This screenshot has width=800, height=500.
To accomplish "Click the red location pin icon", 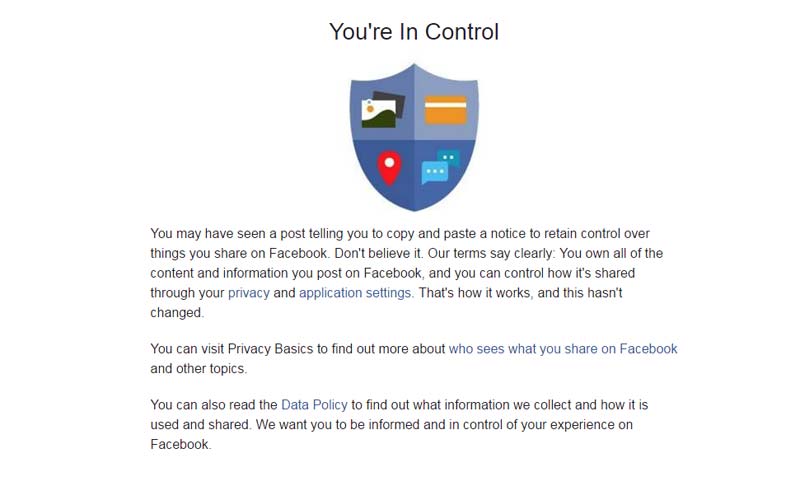I will 389,168.
